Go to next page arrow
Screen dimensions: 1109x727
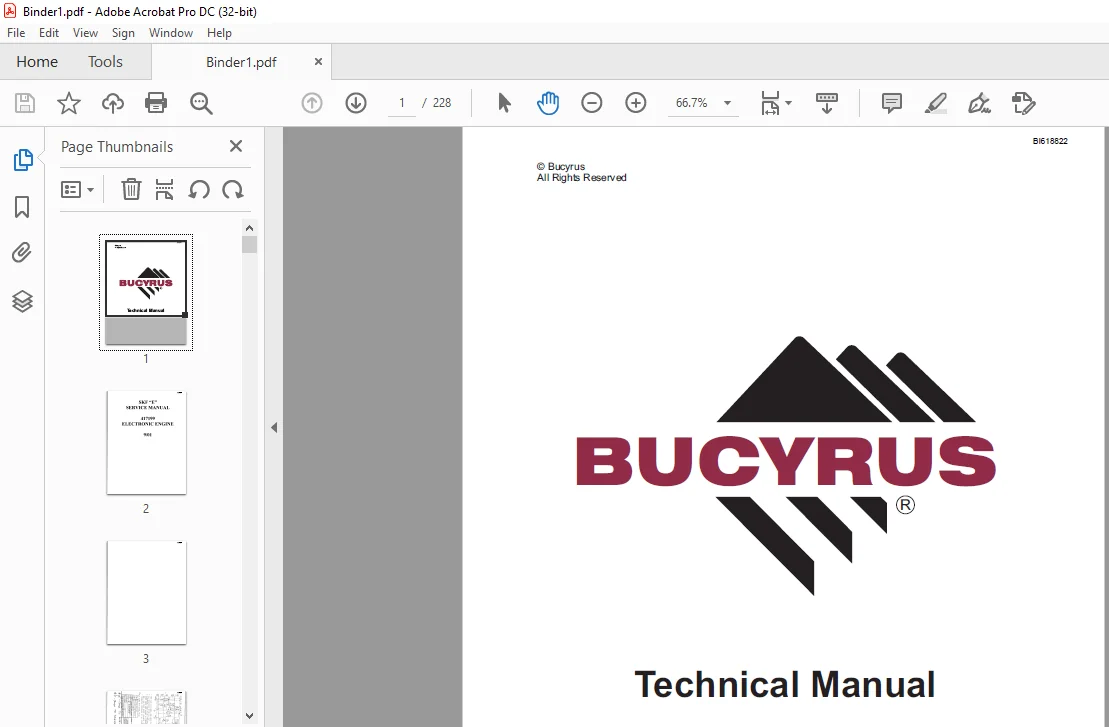356,103
